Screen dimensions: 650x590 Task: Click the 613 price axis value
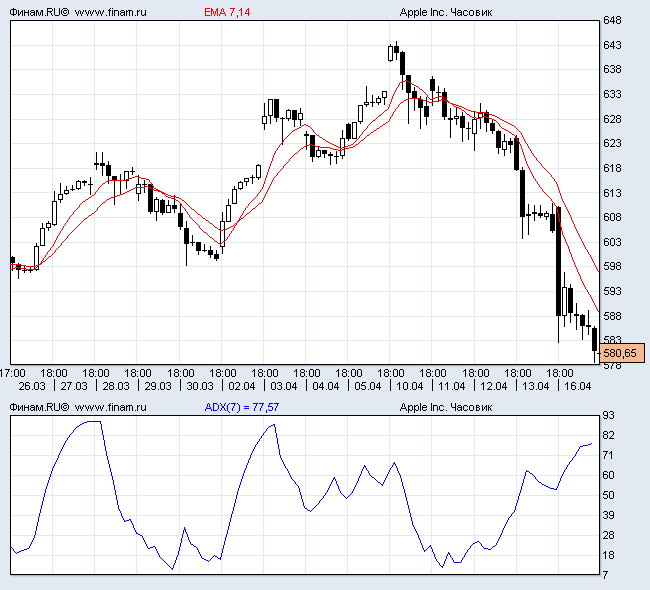click(x=612, y=193)
